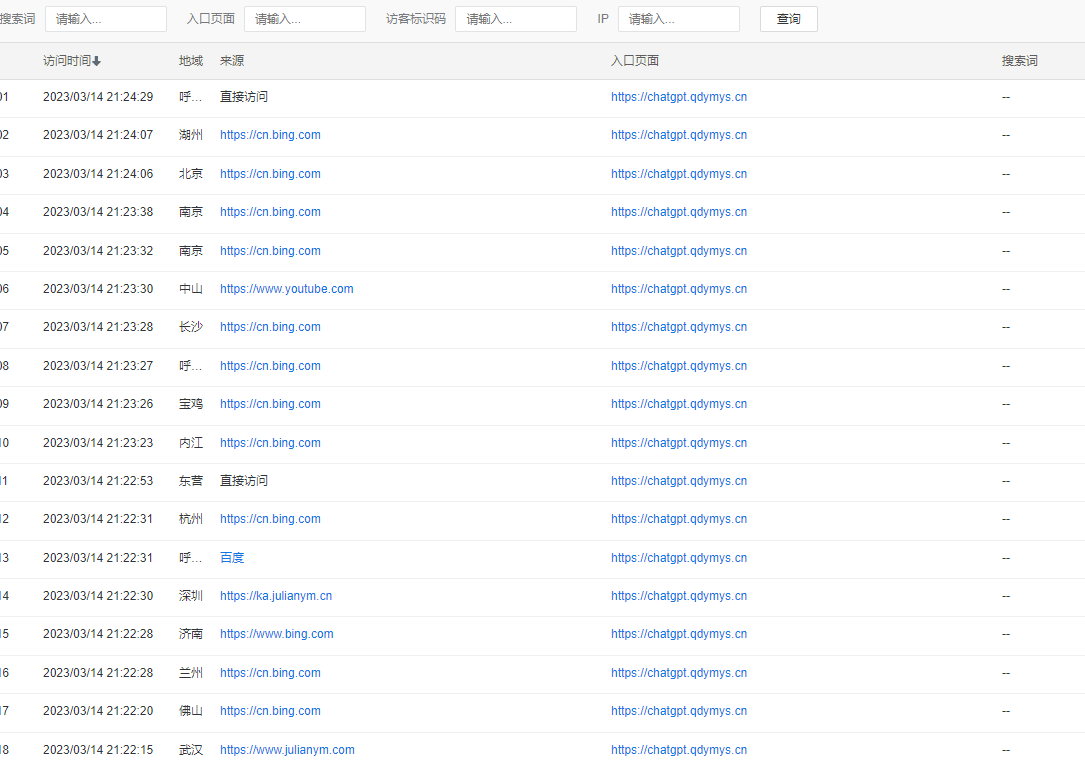The height and width of the screenshot is (764, 1085).
Task: Open entry page link in 长沙 row
Action: tap(679, 327)
